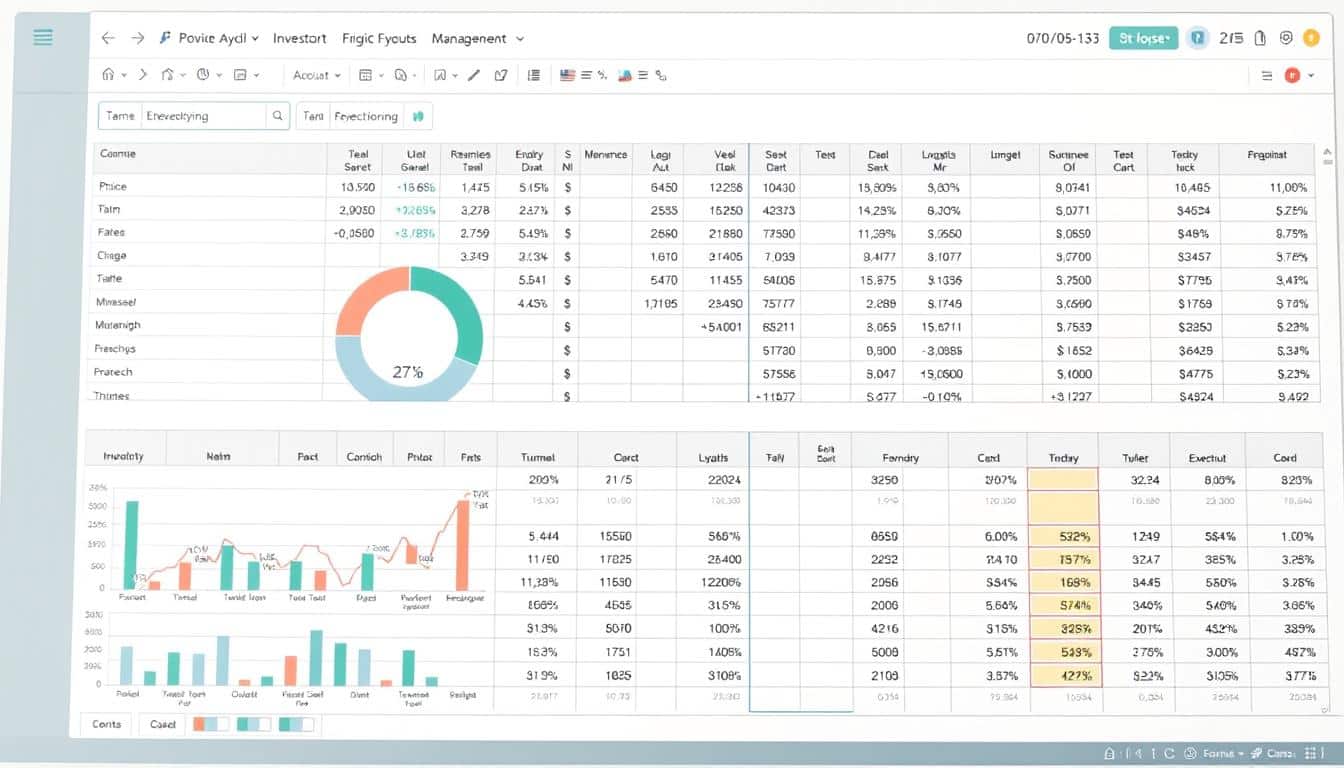Open the hamburger menu in the sidebar
The width and height of the screenshot is (1344, 768).
pyautogui.click(x=43, y=37)
